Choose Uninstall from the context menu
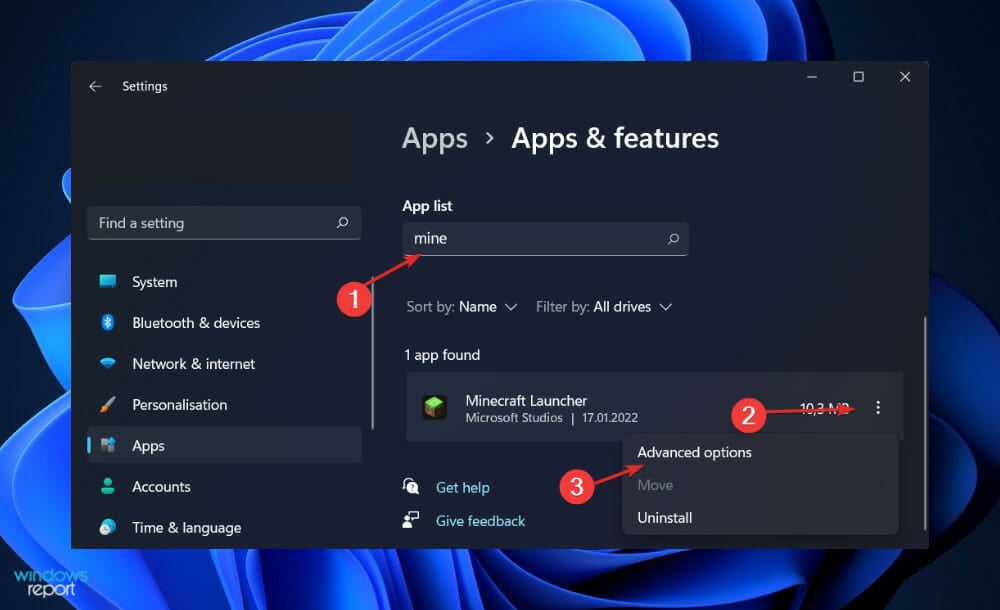The height and width of the screenshot is (610, 1000). click(x=665, y=517)
